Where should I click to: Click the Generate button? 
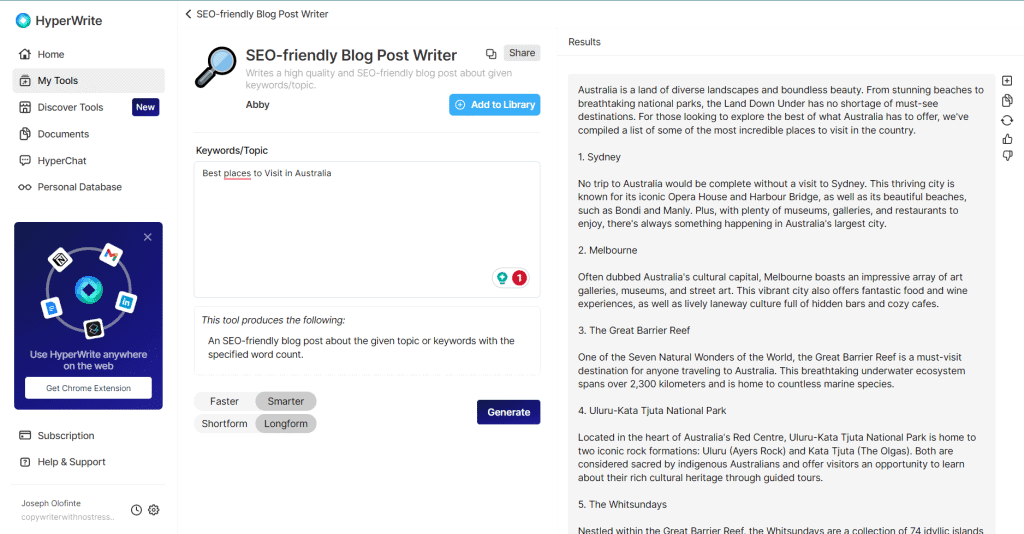[x=508, y=412]
